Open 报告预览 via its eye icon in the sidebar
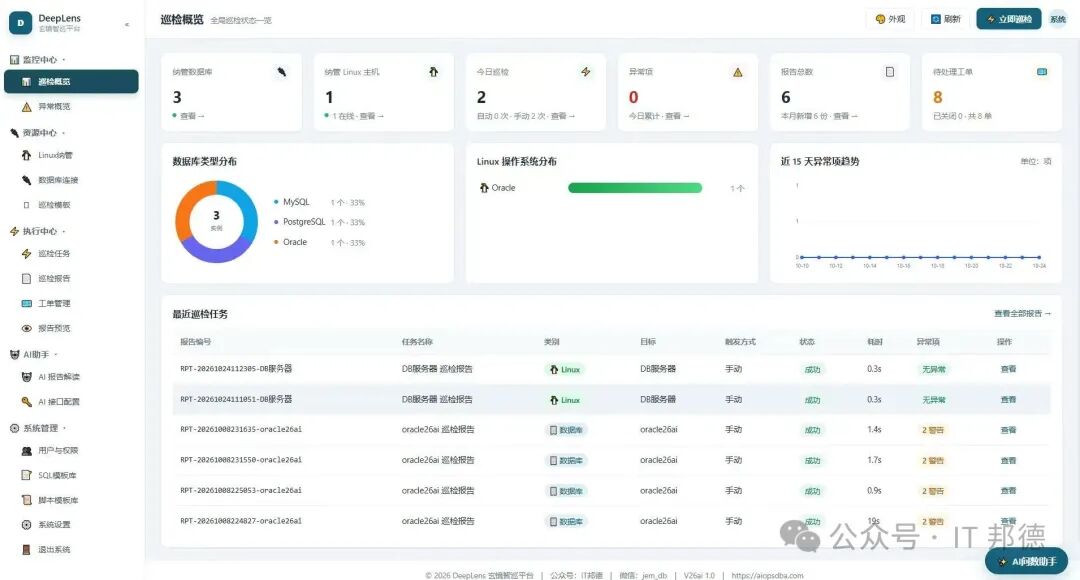The image size is (1080, 580). click(x=26, y=329)
